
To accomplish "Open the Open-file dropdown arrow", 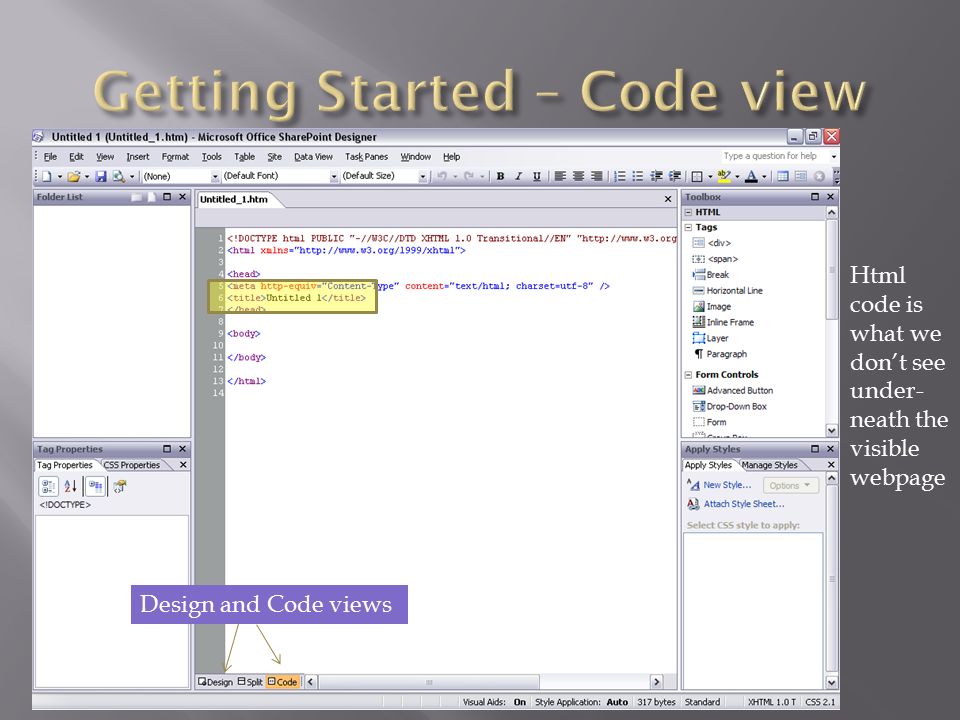I will [87, 177].
